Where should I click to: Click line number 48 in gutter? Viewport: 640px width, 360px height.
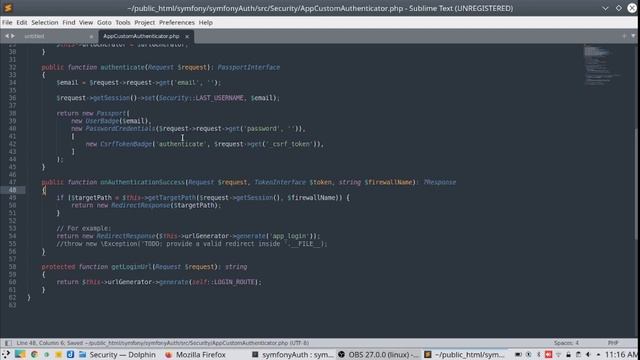pyautogui.click(x=12, y=190)
